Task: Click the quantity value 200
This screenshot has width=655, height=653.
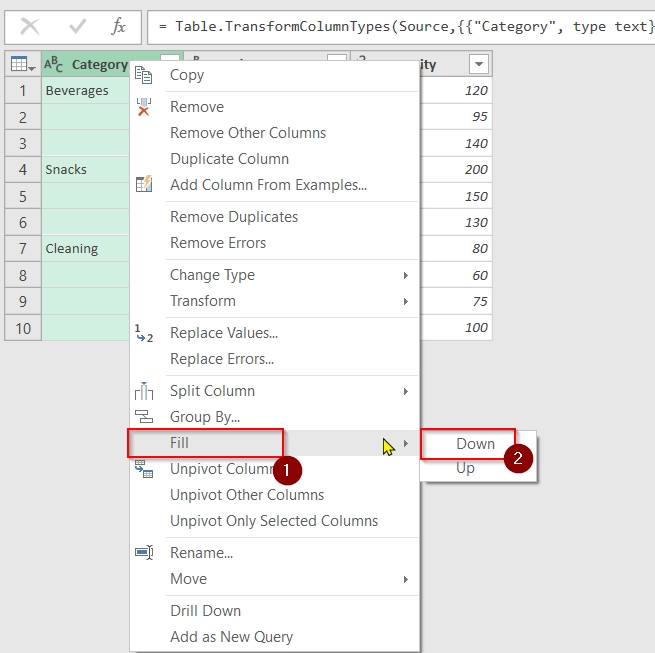Action: [476, 170]
